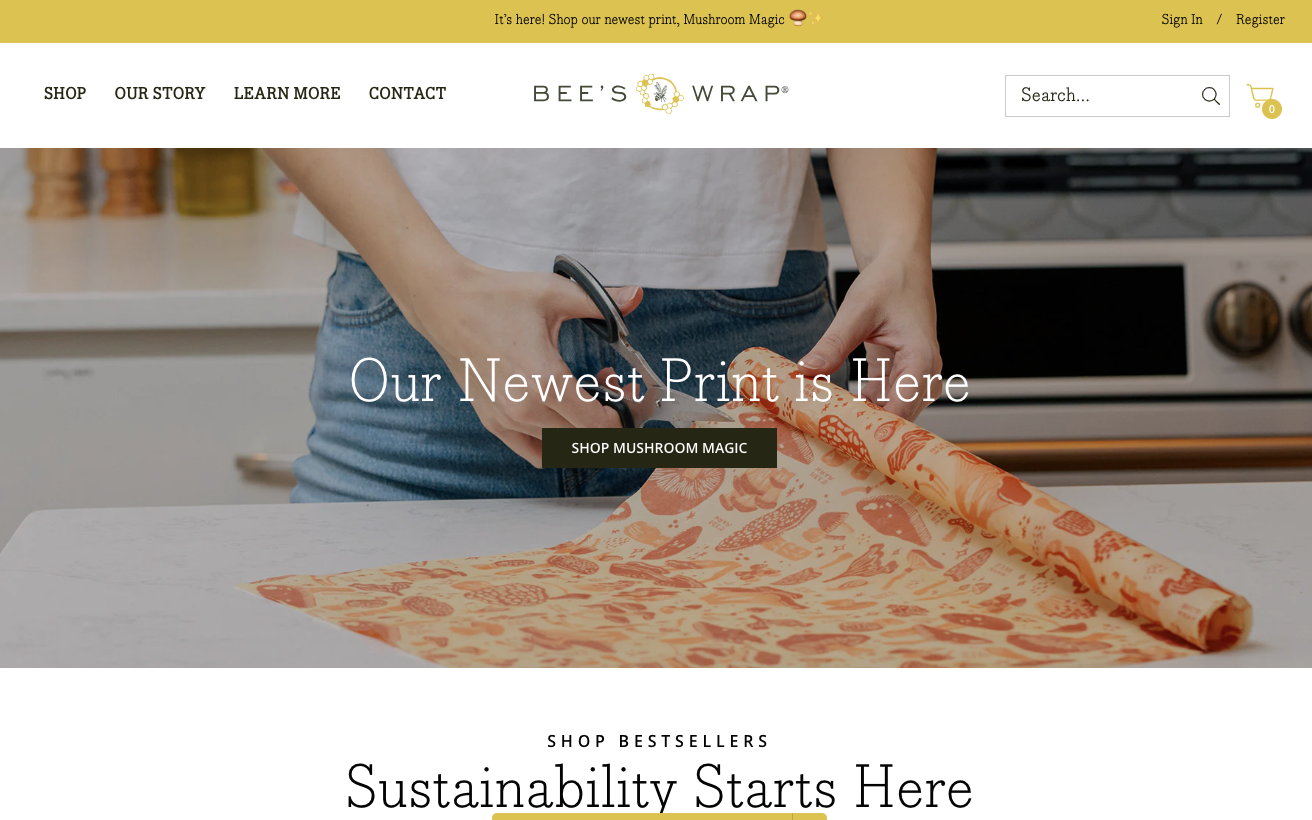The image size is (1312, 820).
Task: Navigate to the CONTACT page
Action: [407, 93]
